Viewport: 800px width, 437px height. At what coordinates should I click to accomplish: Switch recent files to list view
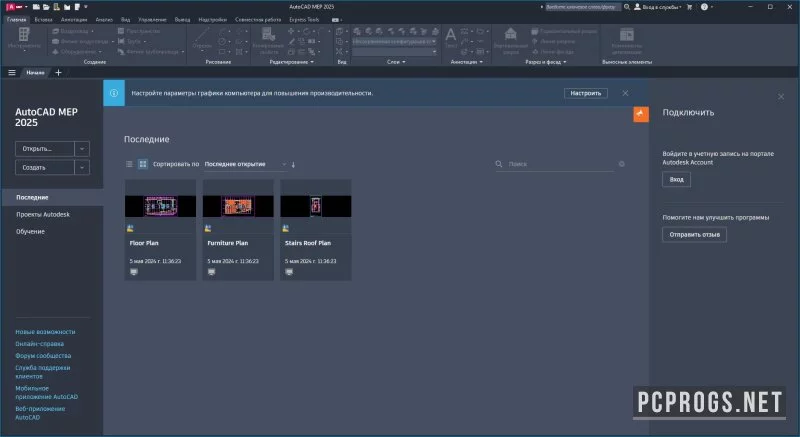pos(129,164)
